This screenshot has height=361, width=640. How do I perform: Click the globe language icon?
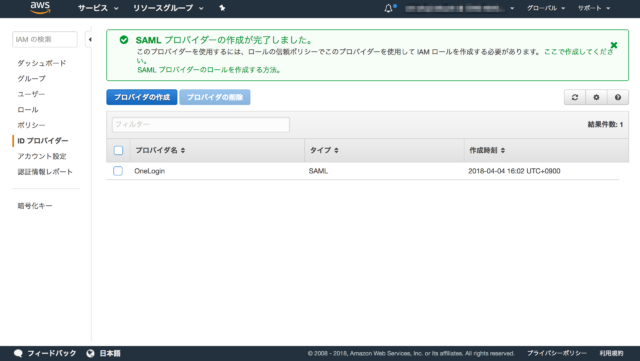coord(91,353)
